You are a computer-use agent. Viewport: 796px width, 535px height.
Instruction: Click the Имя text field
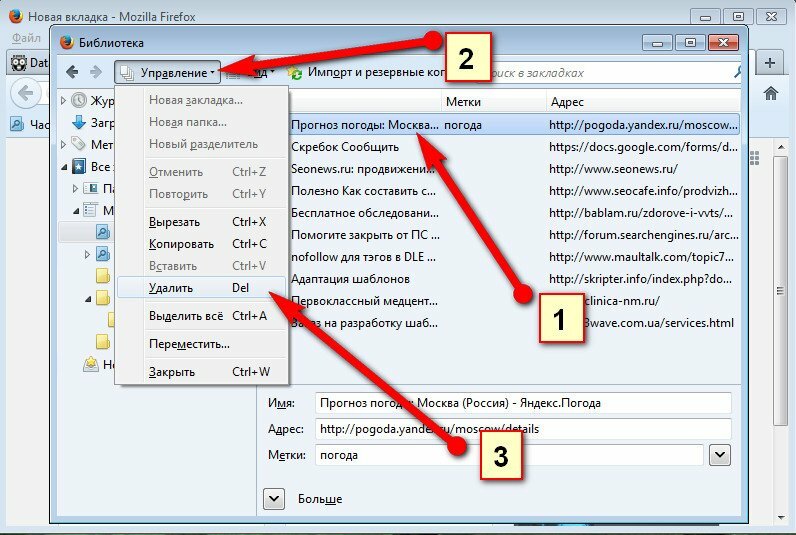(522, 403)
